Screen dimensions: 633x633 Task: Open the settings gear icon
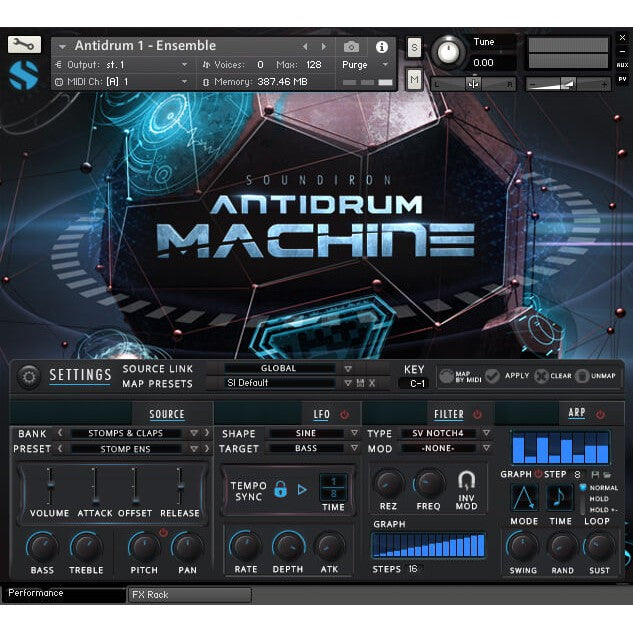click(x=28, y=377)
